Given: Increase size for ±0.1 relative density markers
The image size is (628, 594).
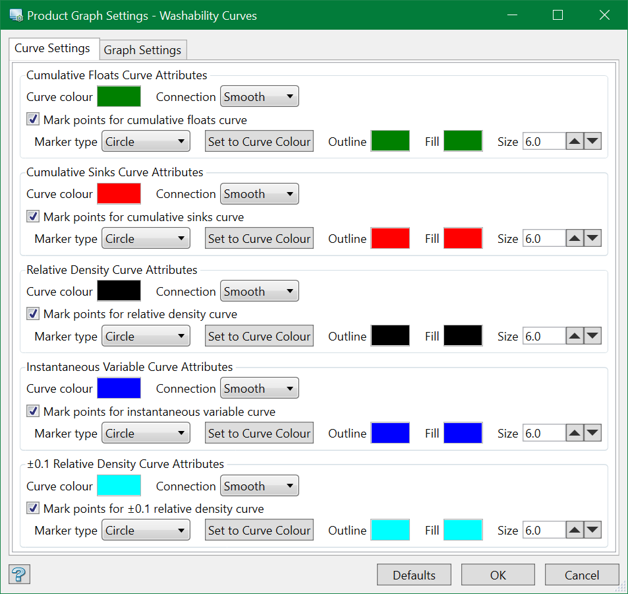Looking at the screenshot, I should click(x=575, y=530).
